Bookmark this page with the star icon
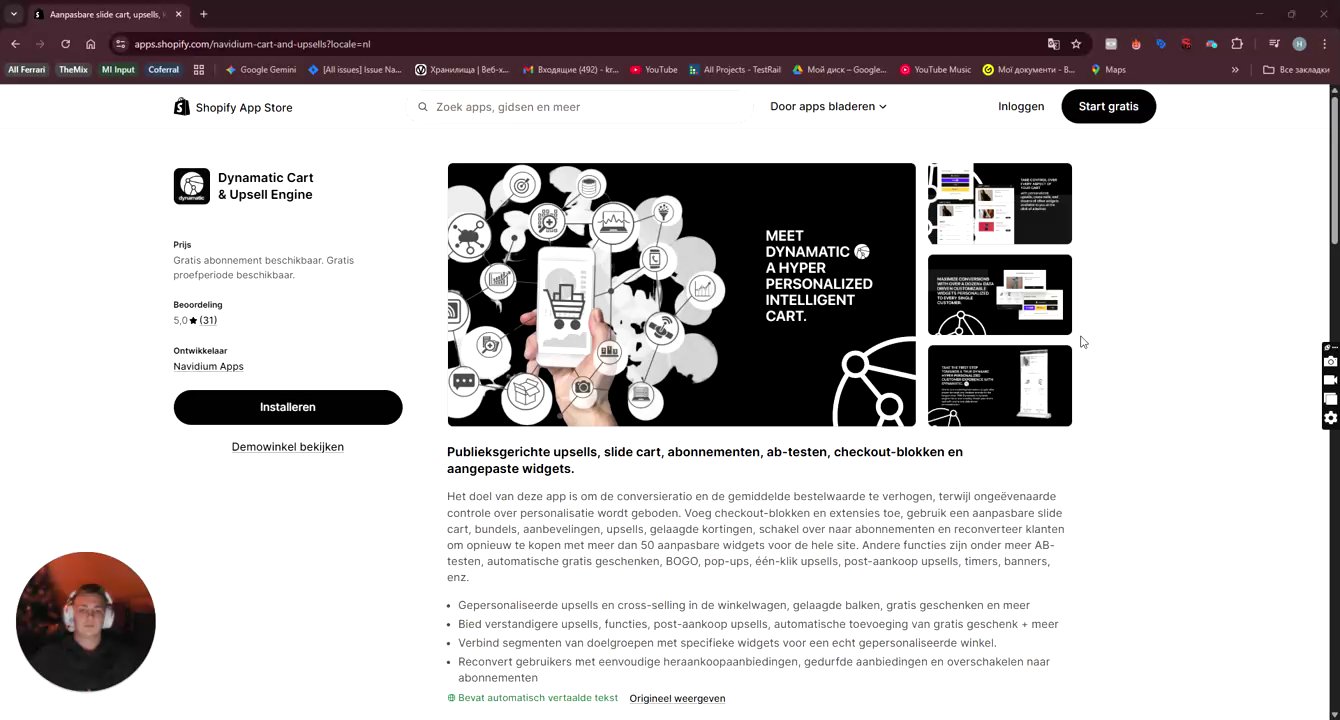1340x720 pixels. click(x=1076, y=44)
